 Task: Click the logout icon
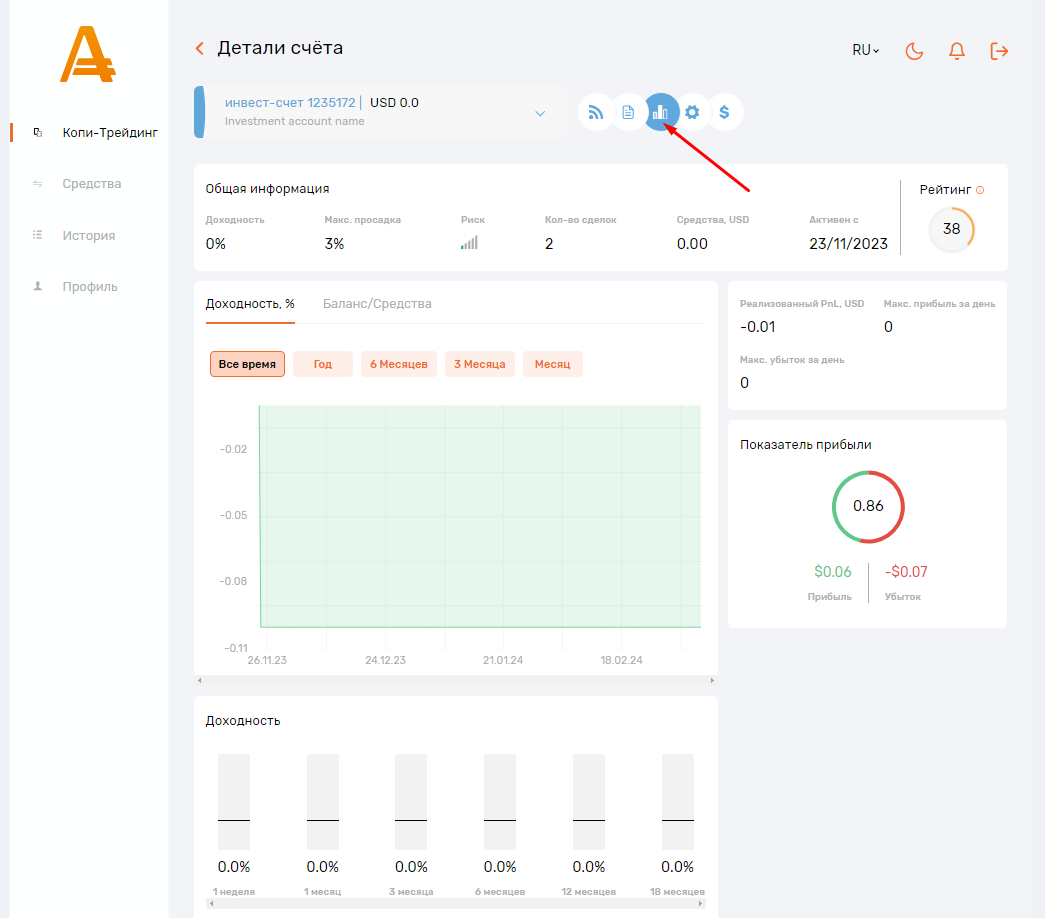(999, 51)
